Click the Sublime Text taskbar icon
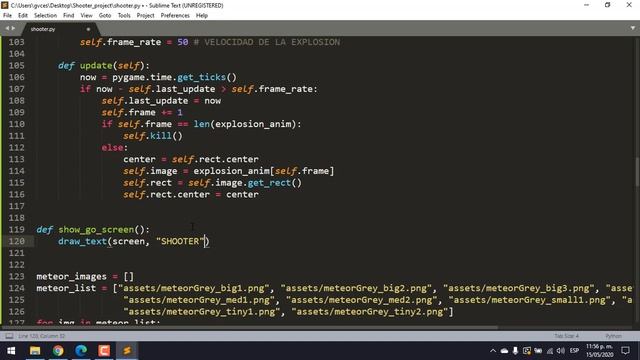640x360 pixels. click(x=127, y=351)
